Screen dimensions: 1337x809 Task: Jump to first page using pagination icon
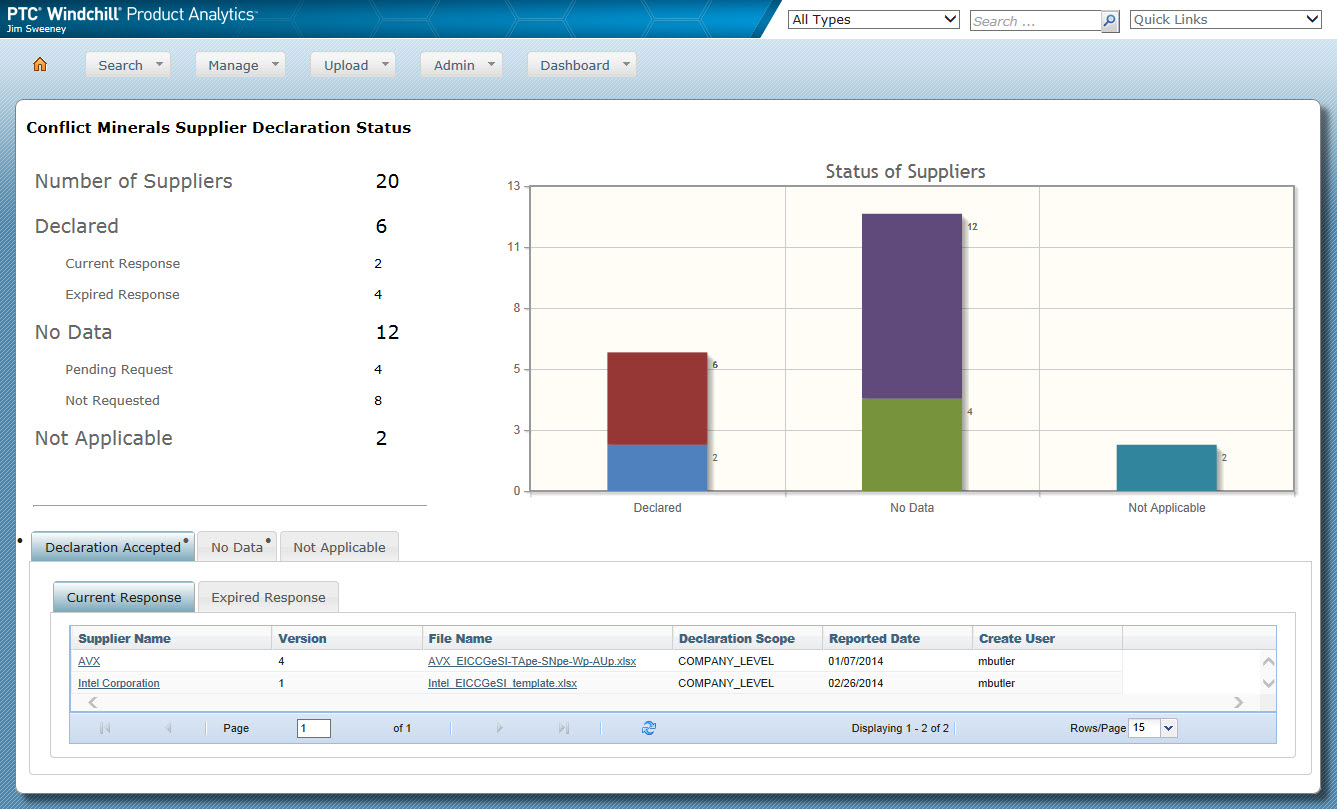105,728
